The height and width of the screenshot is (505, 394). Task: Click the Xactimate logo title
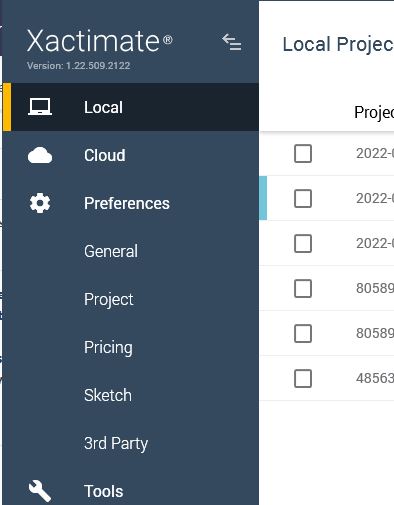coord(99,41)
